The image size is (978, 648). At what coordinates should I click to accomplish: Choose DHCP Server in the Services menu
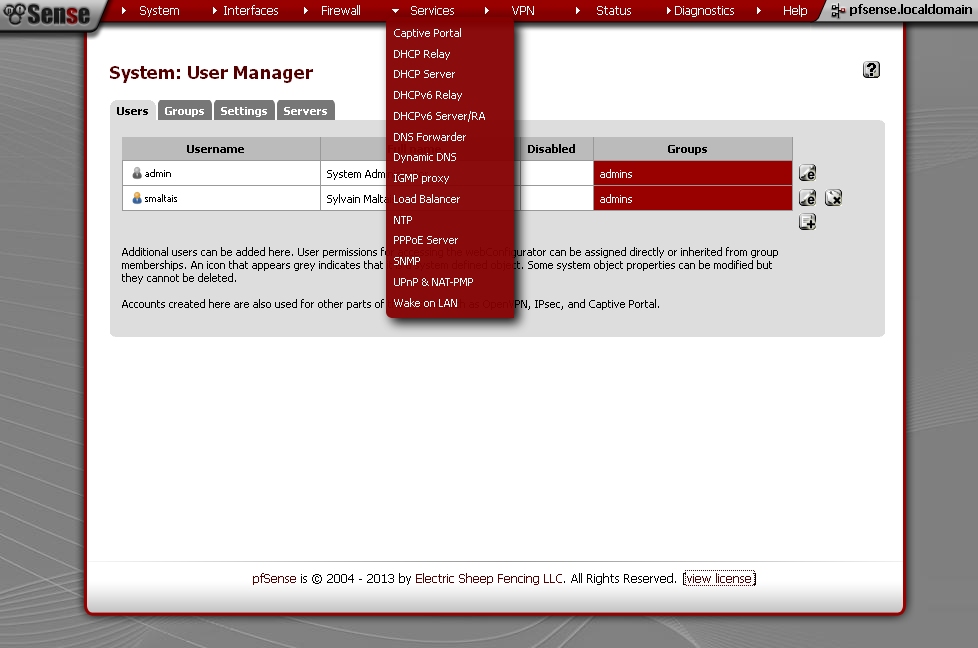(424, 74)
